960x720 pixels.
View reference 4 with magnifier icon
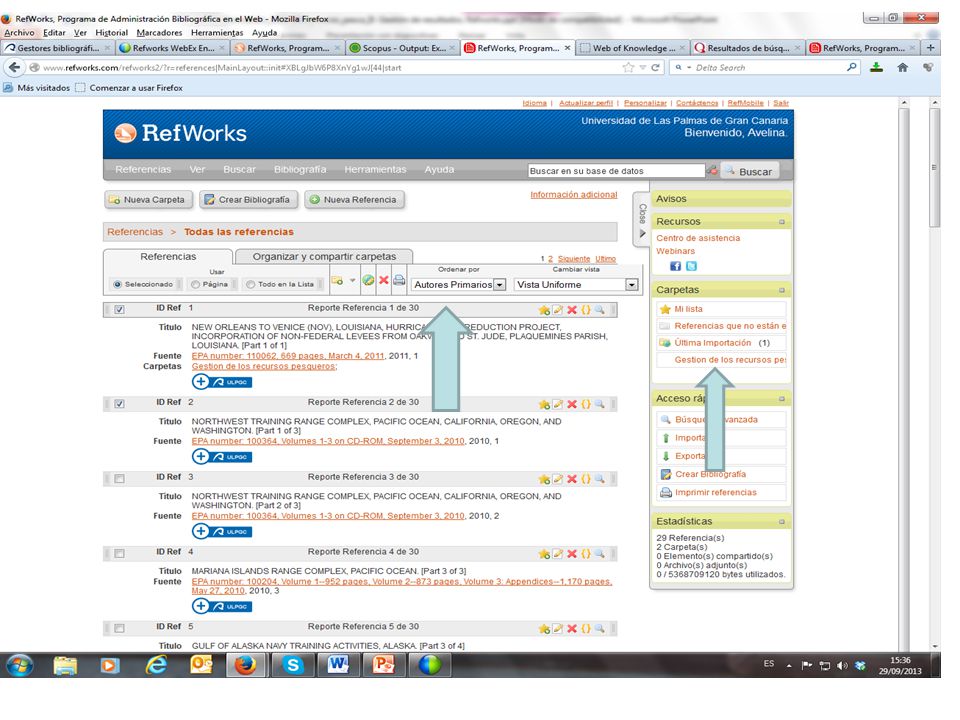(x=599, y=553)
